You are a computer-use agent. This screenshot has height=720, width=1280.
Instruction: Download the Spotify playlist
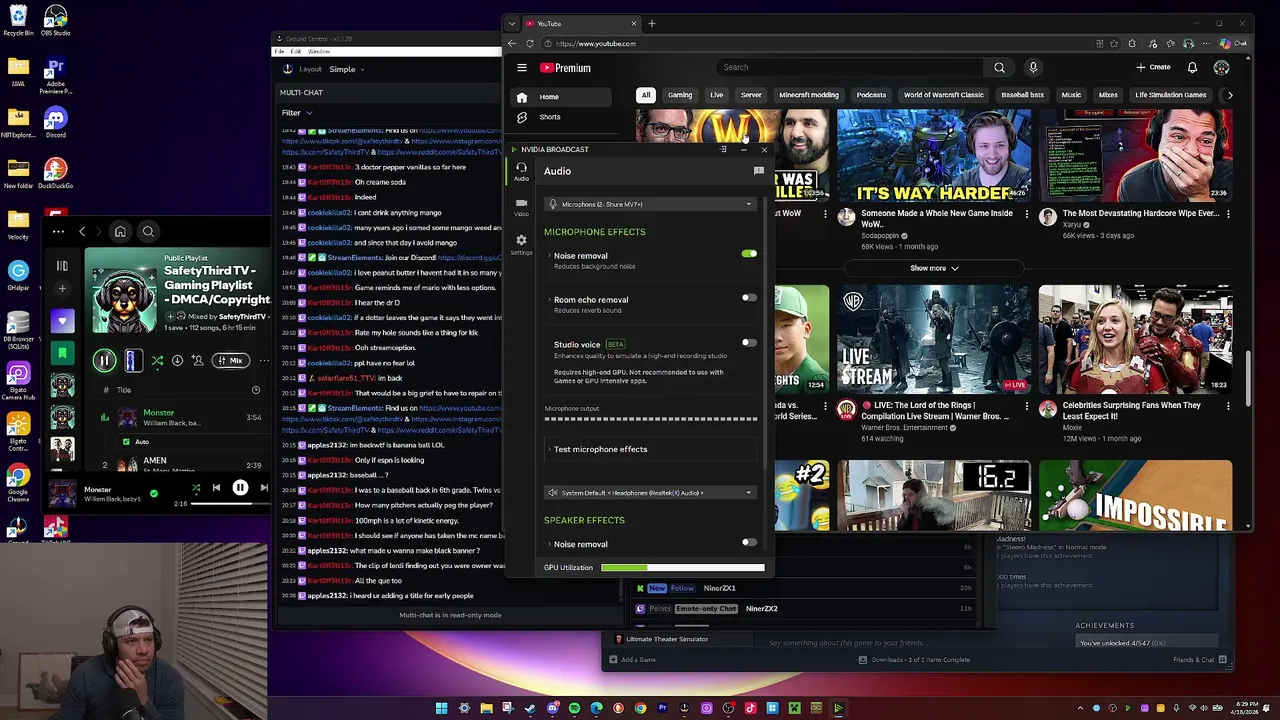coord(177,361)
